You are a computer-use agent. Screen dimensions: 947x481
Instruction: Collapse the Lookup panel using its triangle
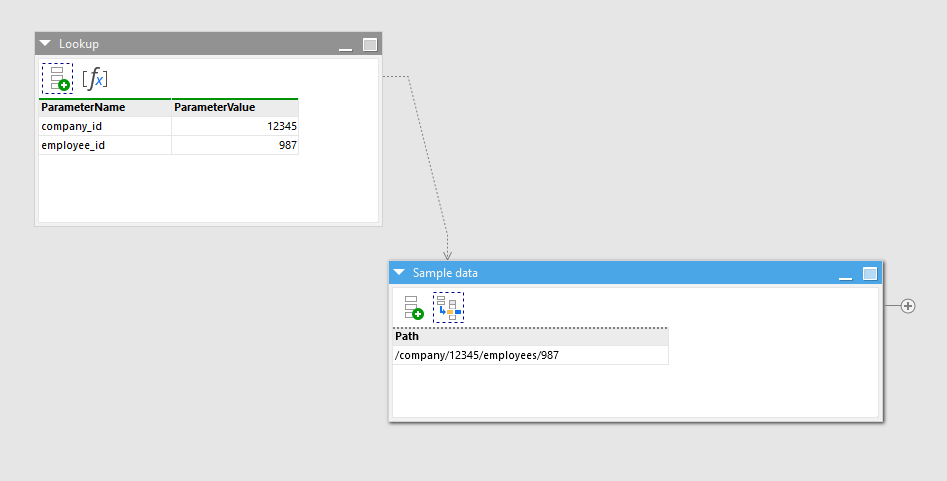pos(45,44)
